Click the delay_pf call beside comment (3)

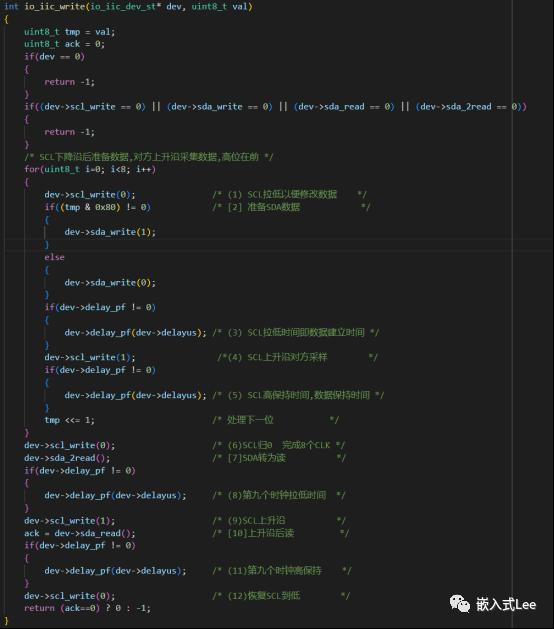(x=135, y=333)
